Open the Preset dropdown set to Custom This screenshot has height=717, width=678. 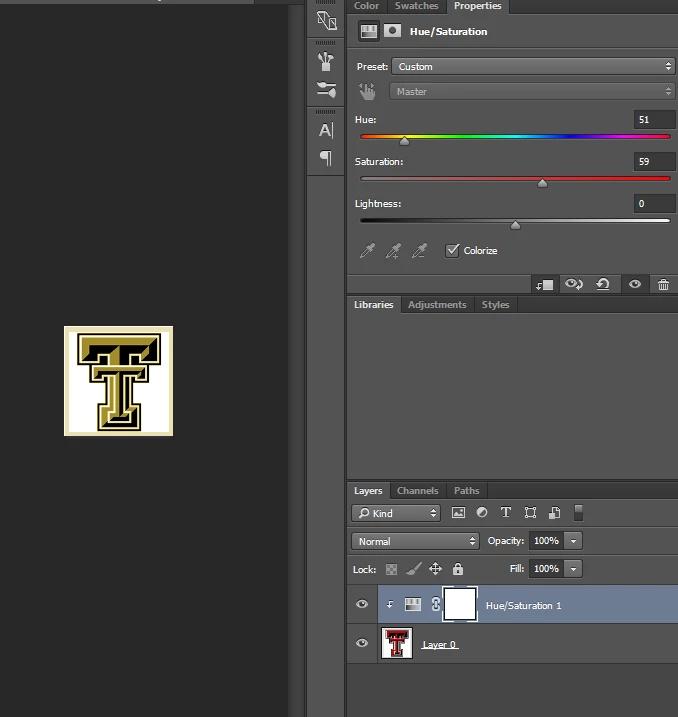(533, 66)
